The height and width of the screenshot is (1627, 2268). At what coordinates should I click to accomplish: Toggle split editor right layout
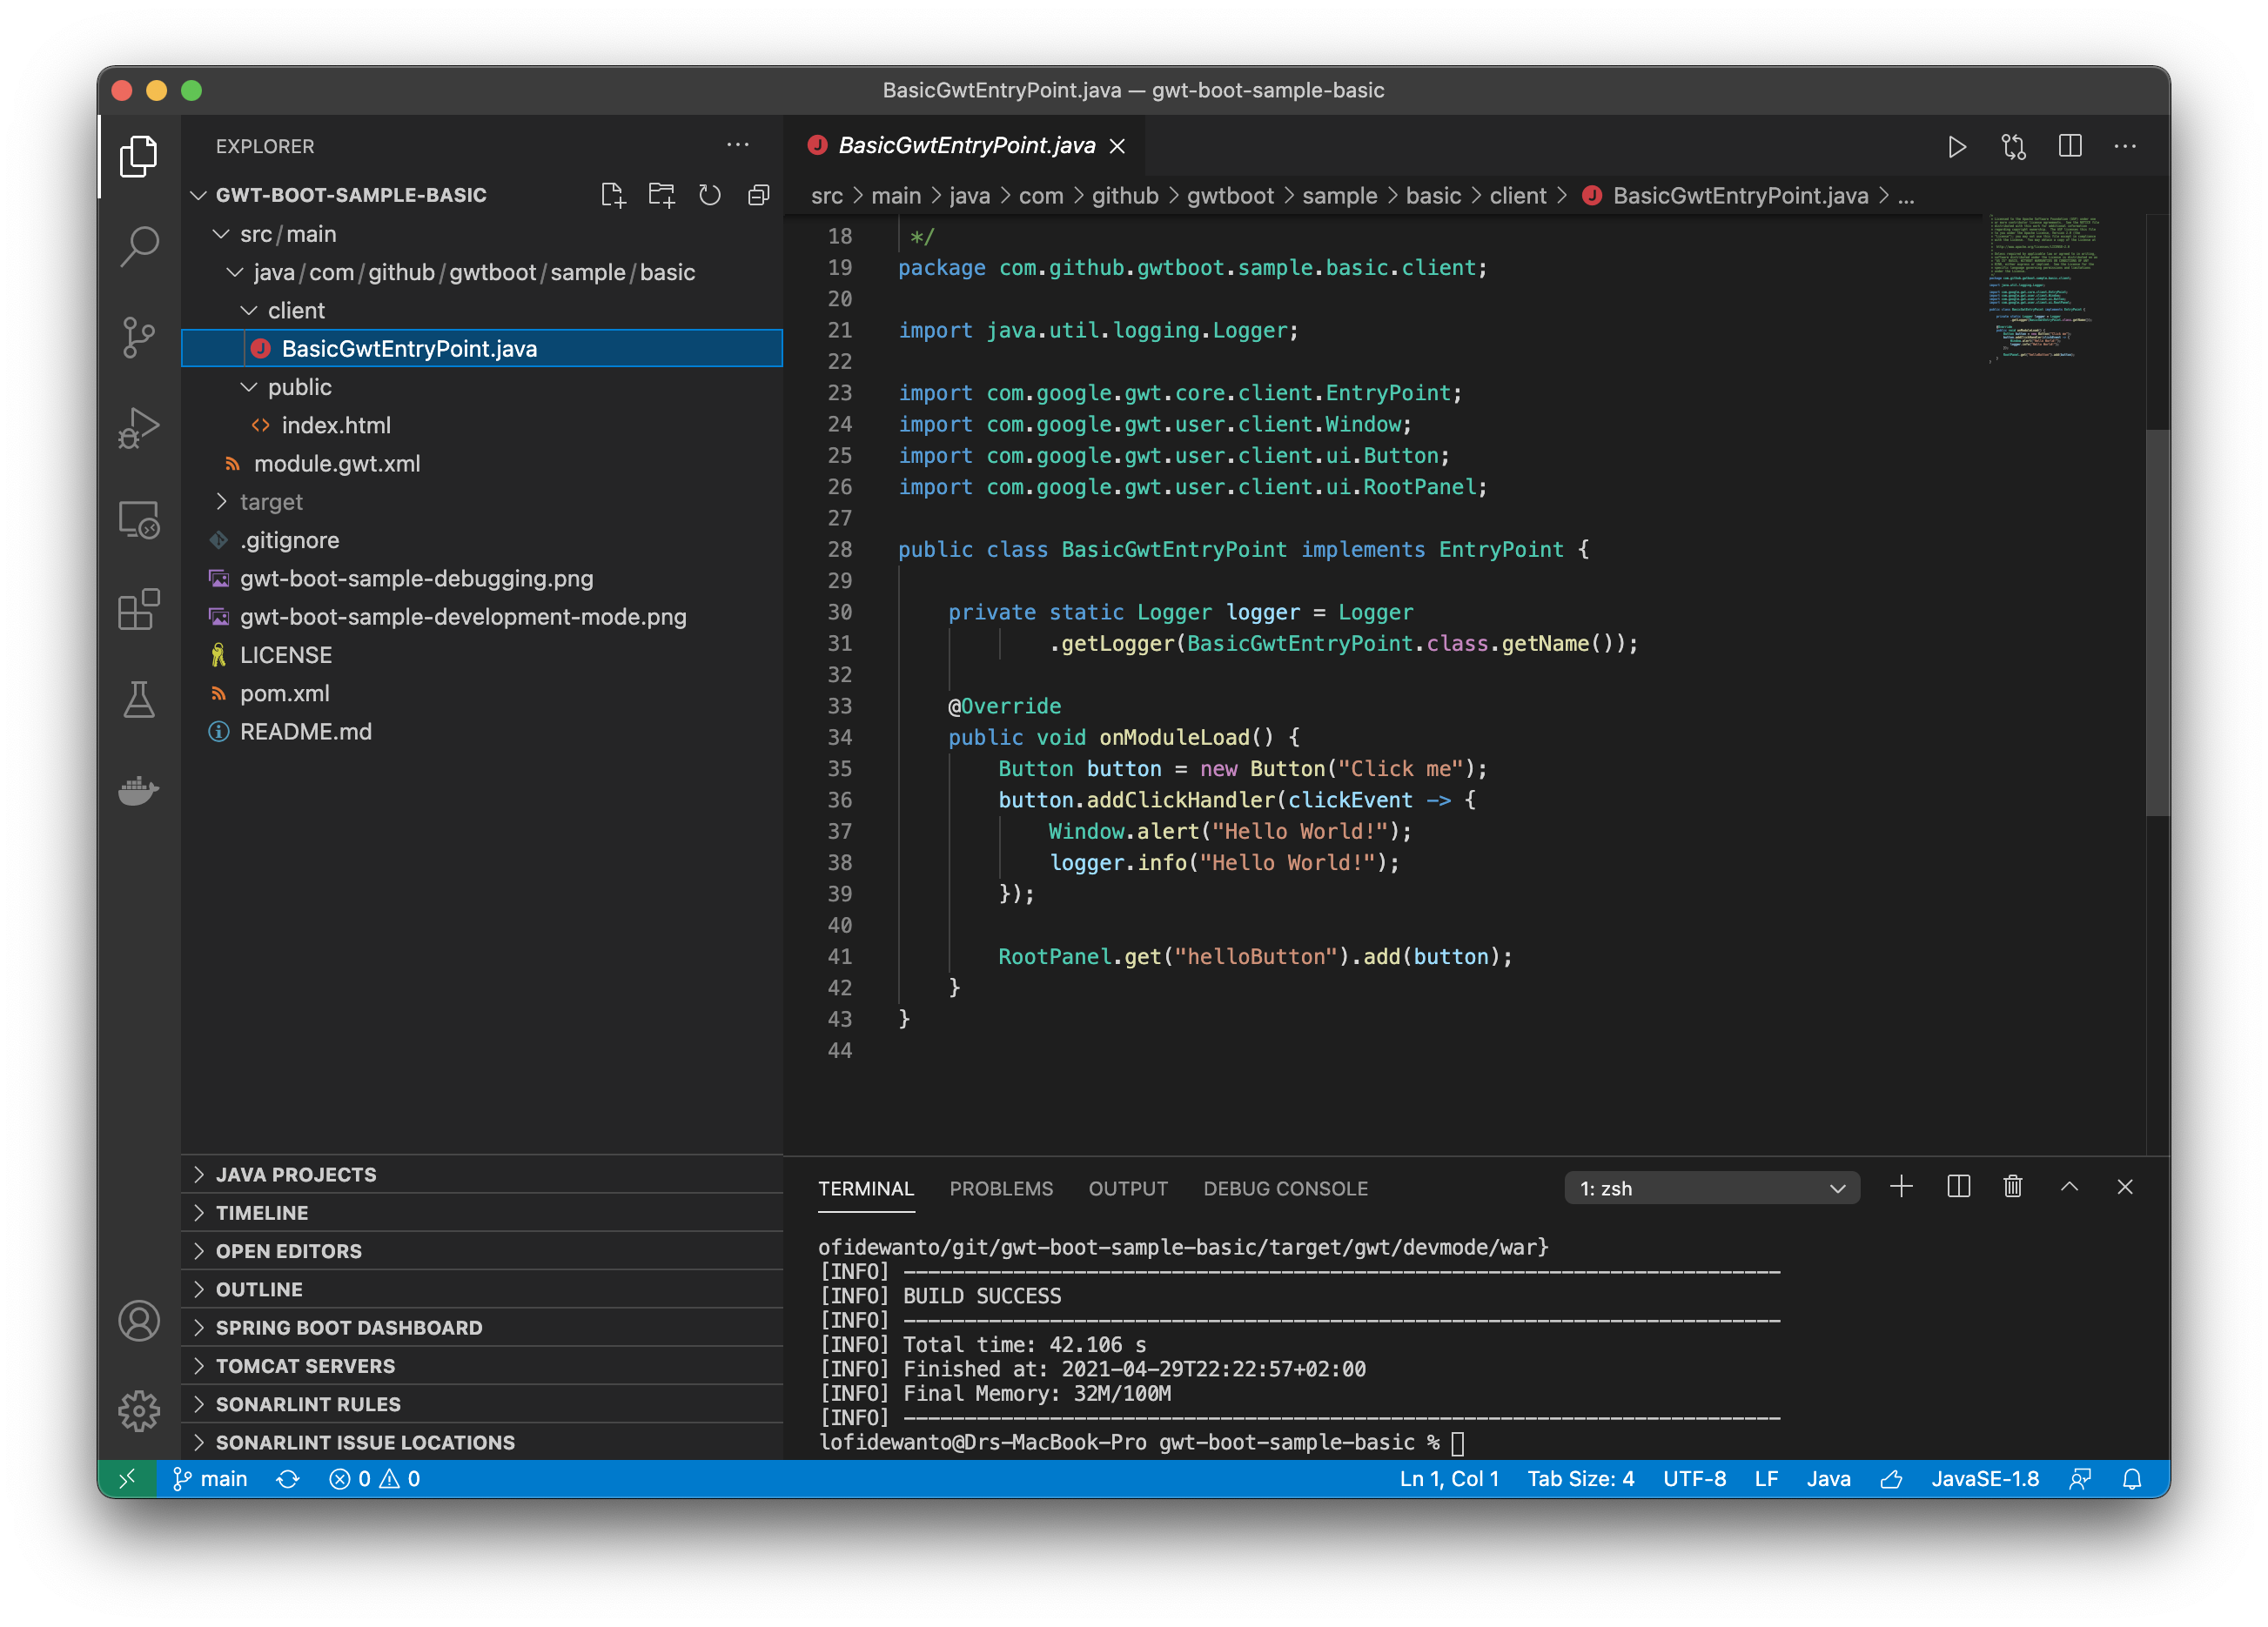(2070, 147)
